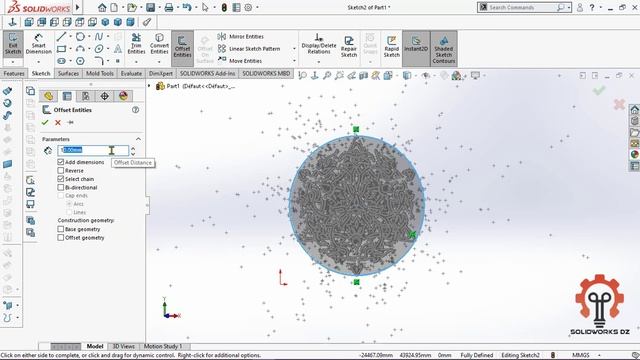
Task: Click the Fully Defined status bar text
Action: pos(477,355)
